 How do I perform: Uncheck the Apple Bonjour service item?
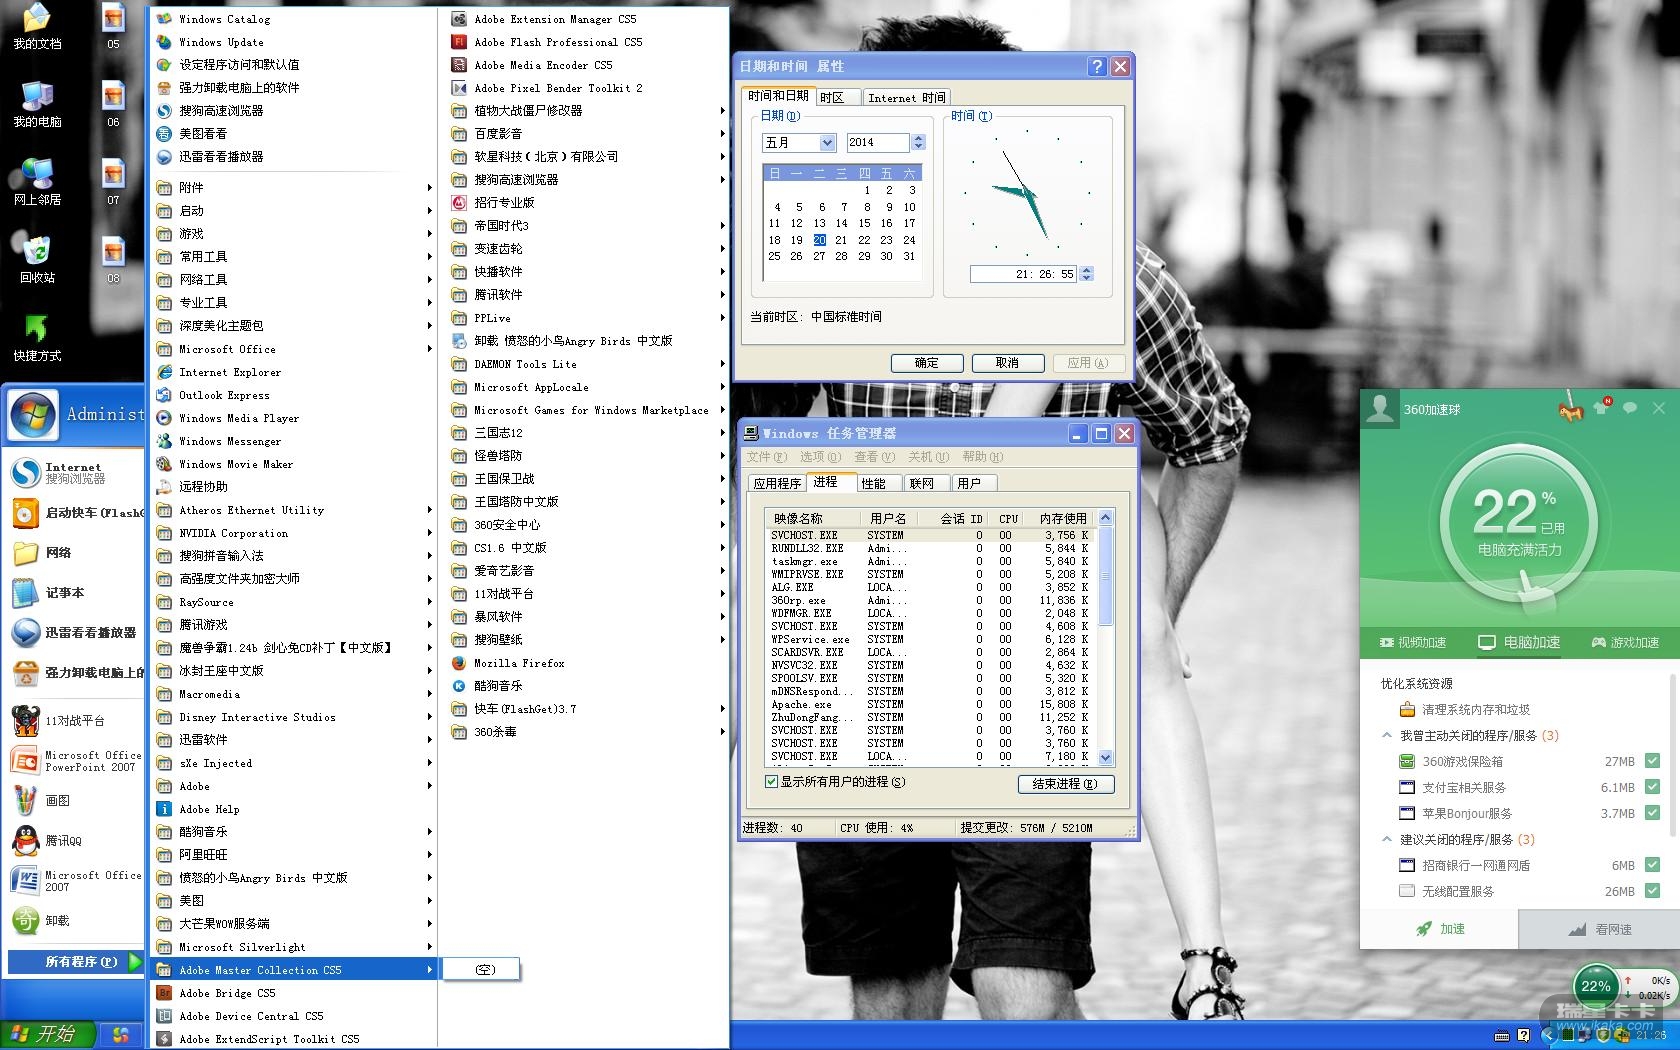pyautogui.click(x=1652, y=813)
